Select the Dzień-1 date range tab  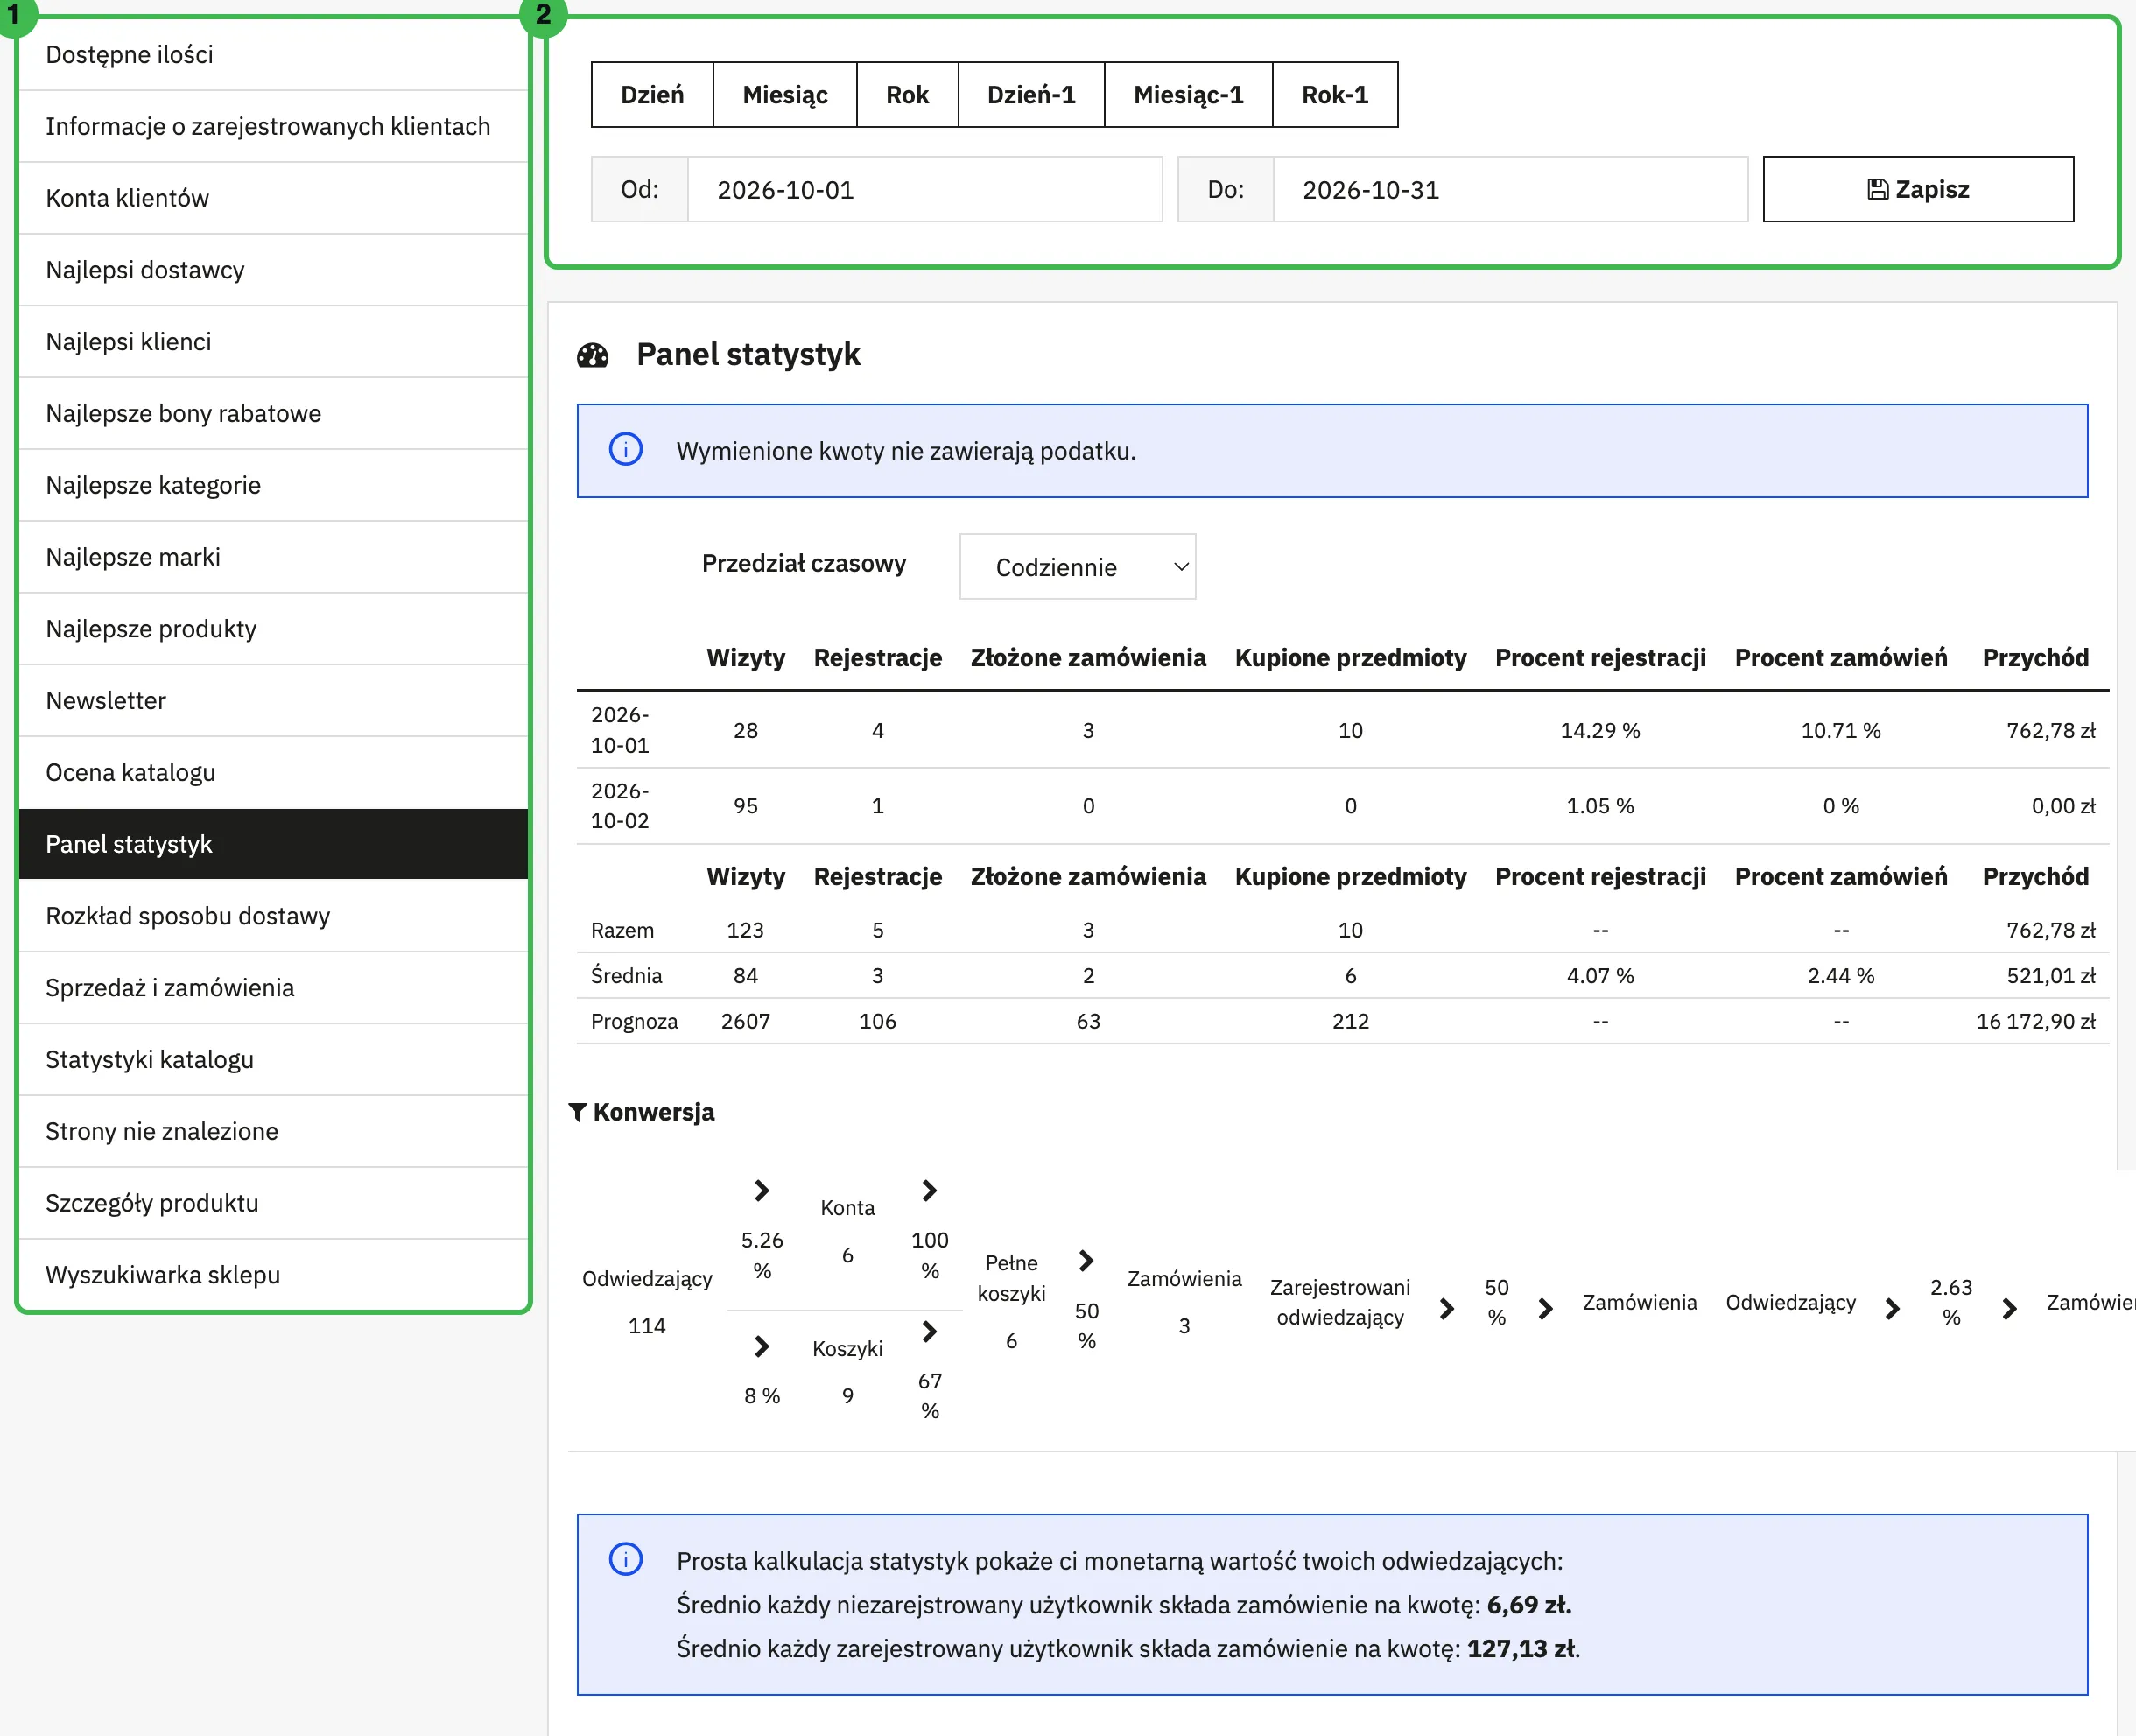(1031, 95)
